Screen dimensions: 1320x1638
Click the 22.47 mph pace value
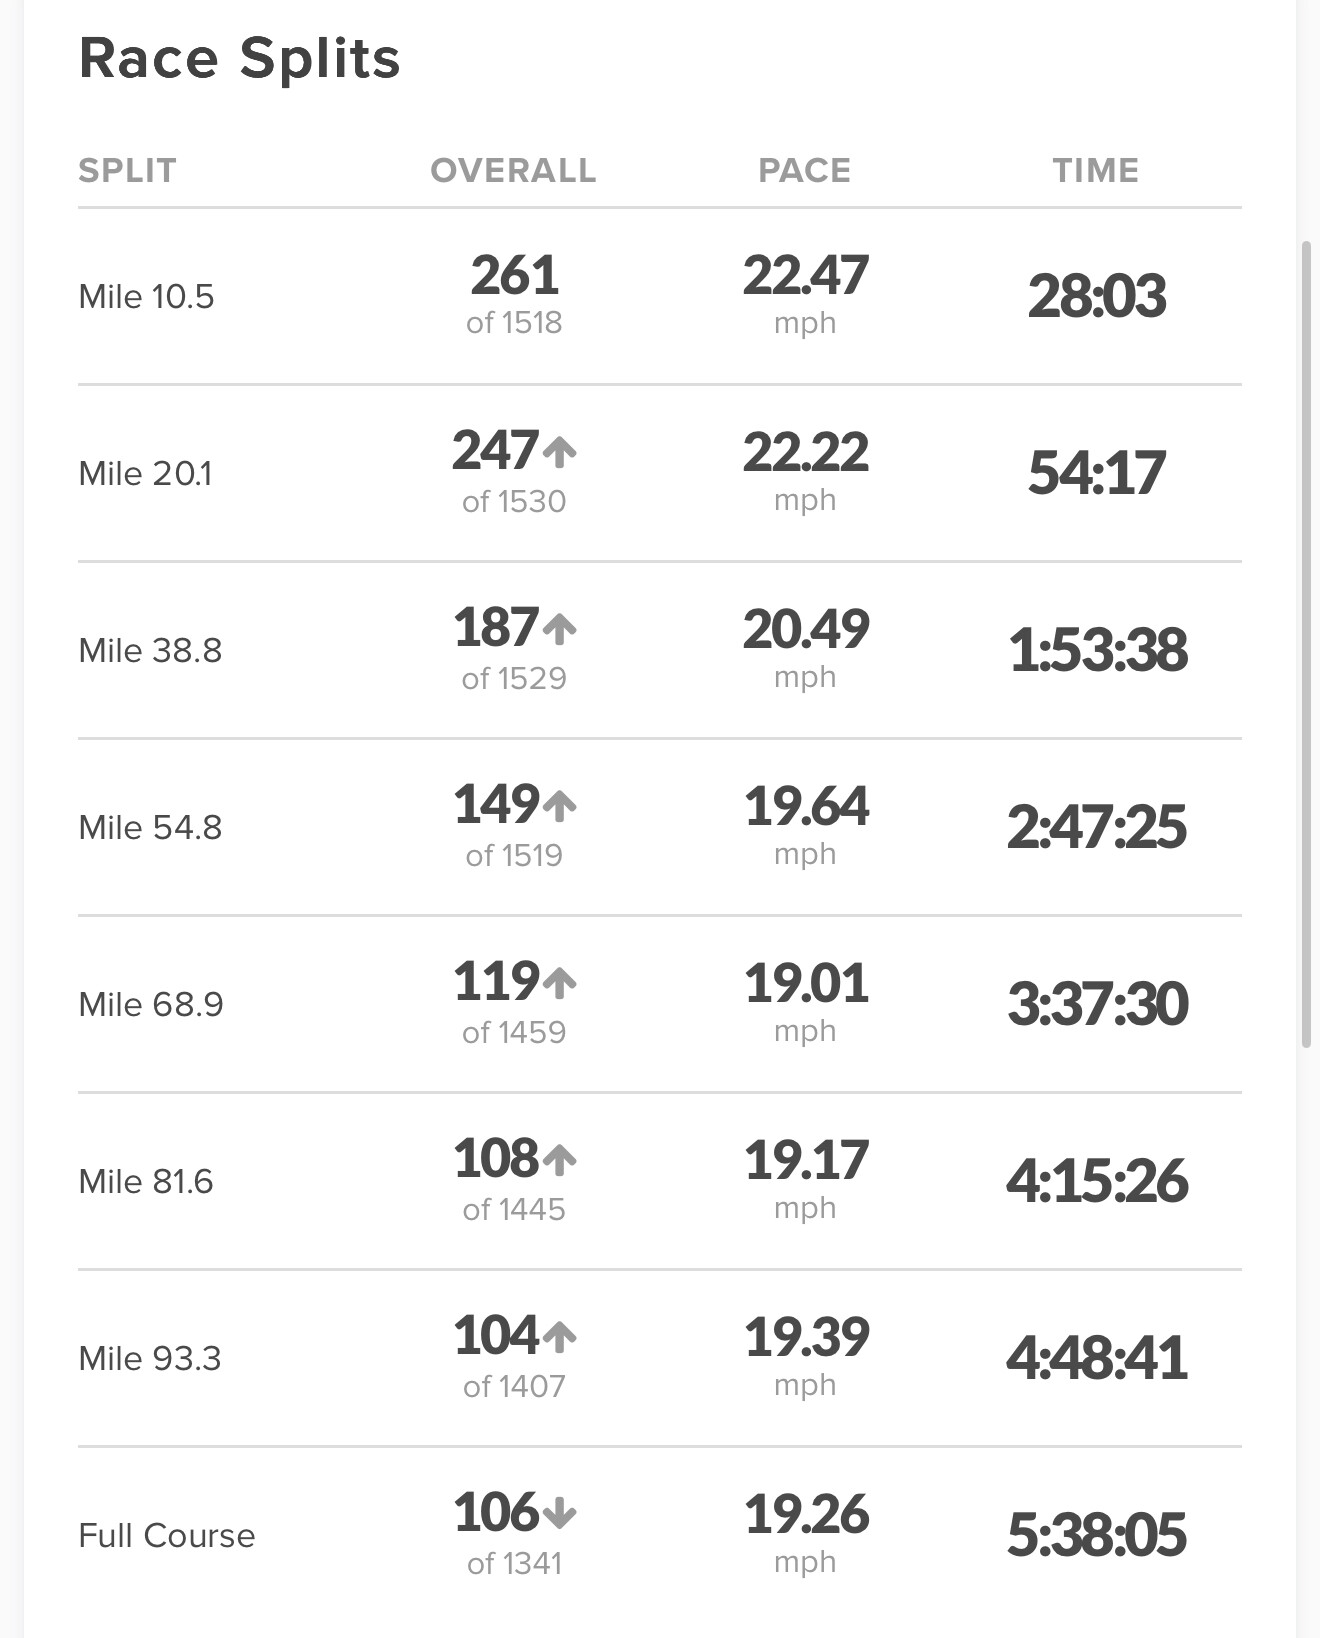805,276
